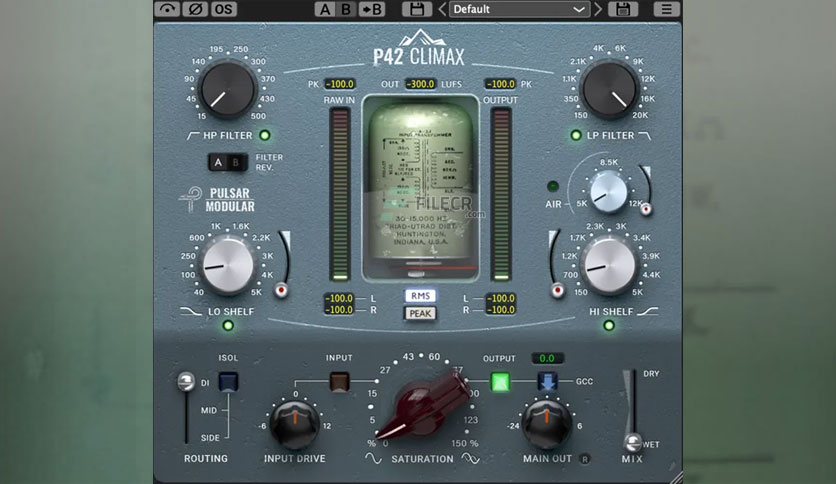This screenshot has width=836, height=484.
Task: Click the save-as floppy icon right of presets
Action: 623,9
